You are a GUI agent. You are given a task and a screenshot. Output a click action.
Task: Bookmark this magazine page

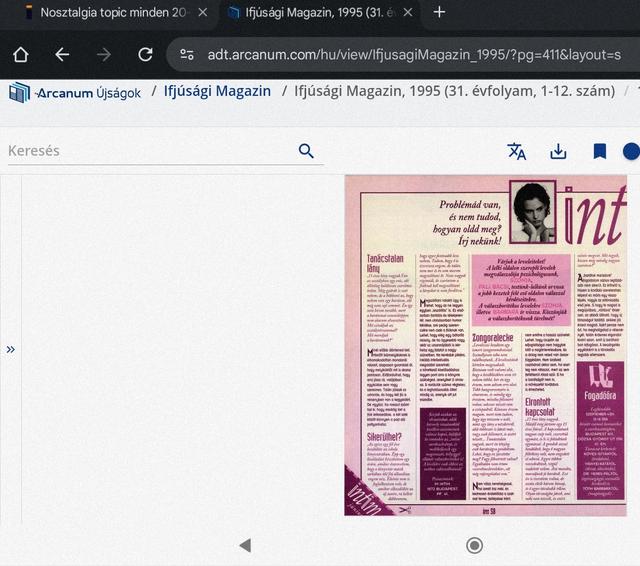pyautogui.click(x=599, y=151)
